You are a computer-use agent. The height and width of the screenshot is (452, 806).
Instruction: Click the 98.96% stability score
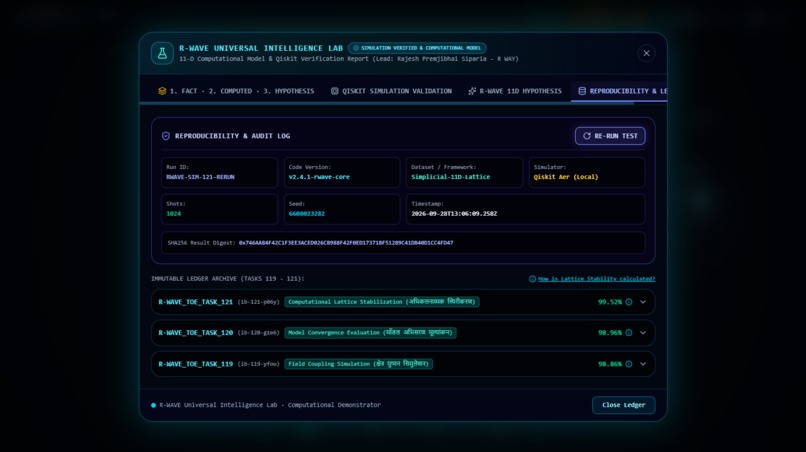click(x=610, y=333)
